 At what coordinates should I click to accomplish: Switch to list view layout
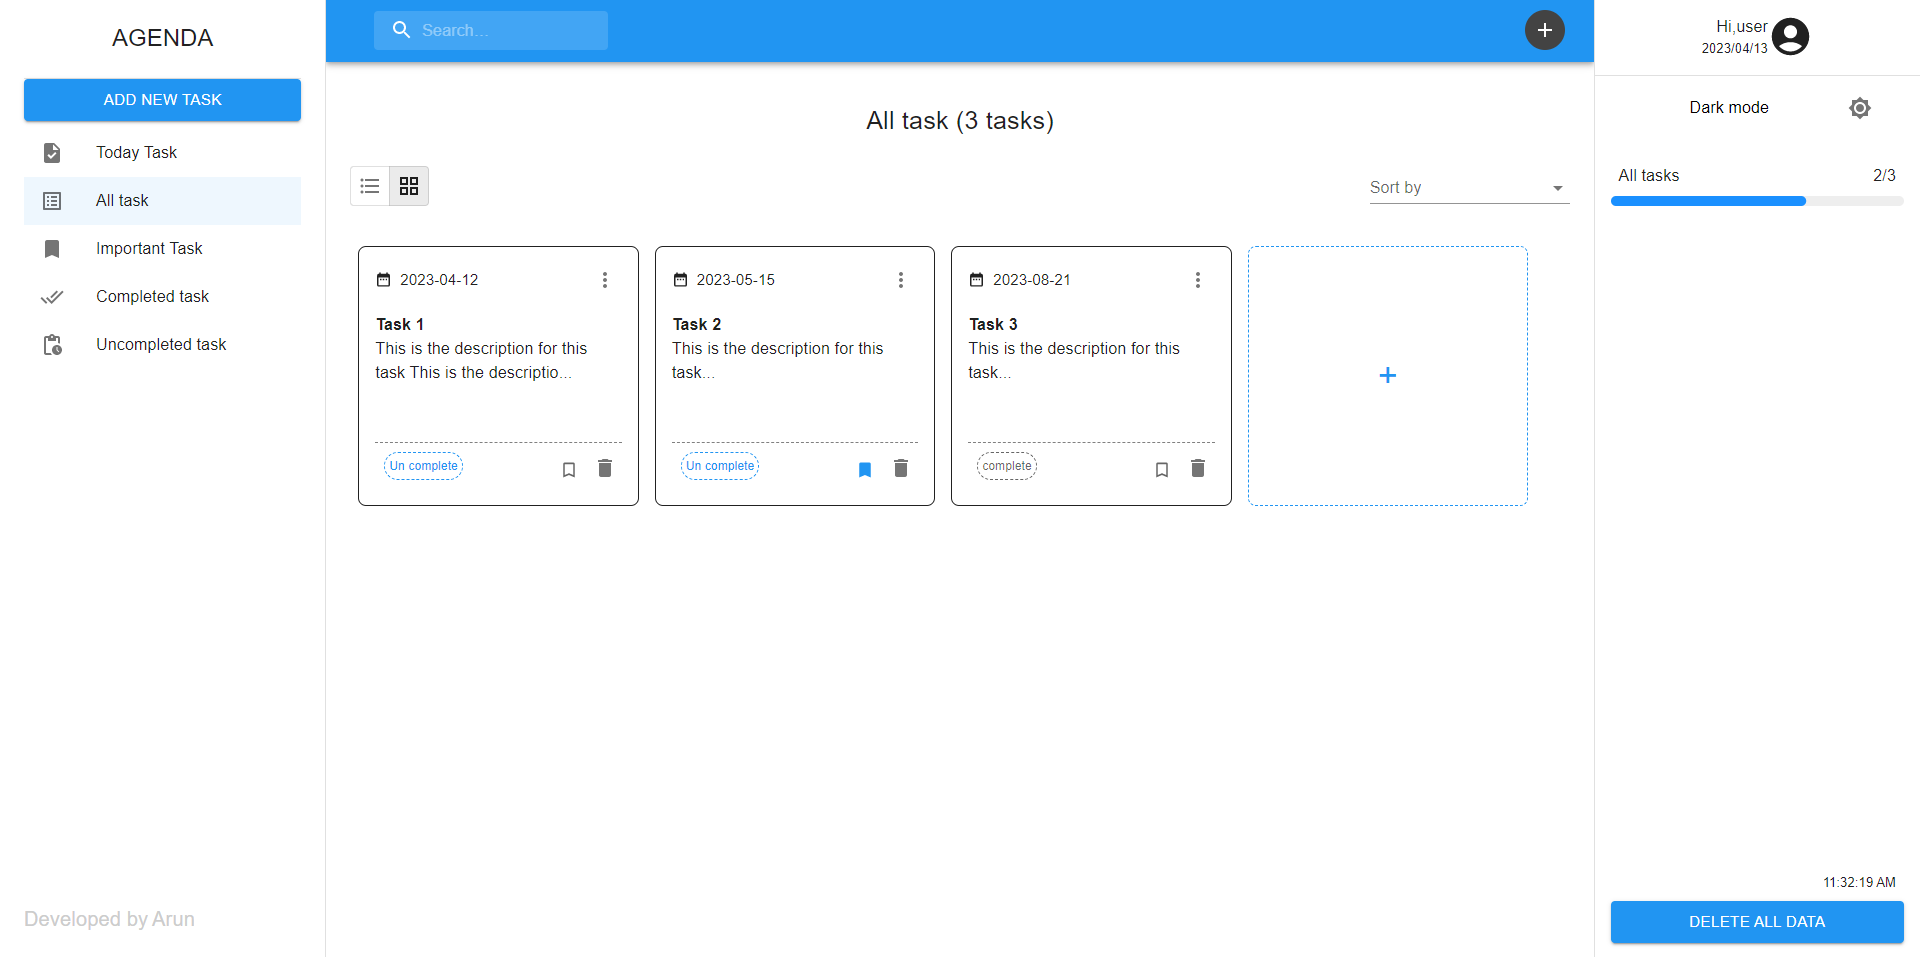[x=370, y=186]
